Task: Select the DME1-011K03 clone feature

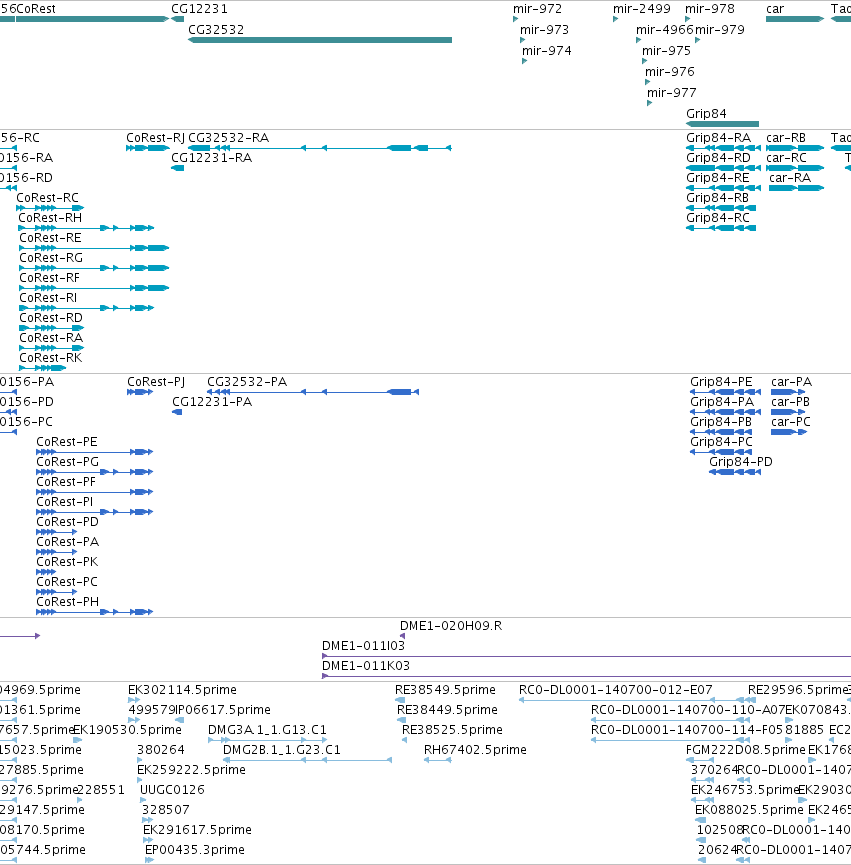Action: [586, 676]
